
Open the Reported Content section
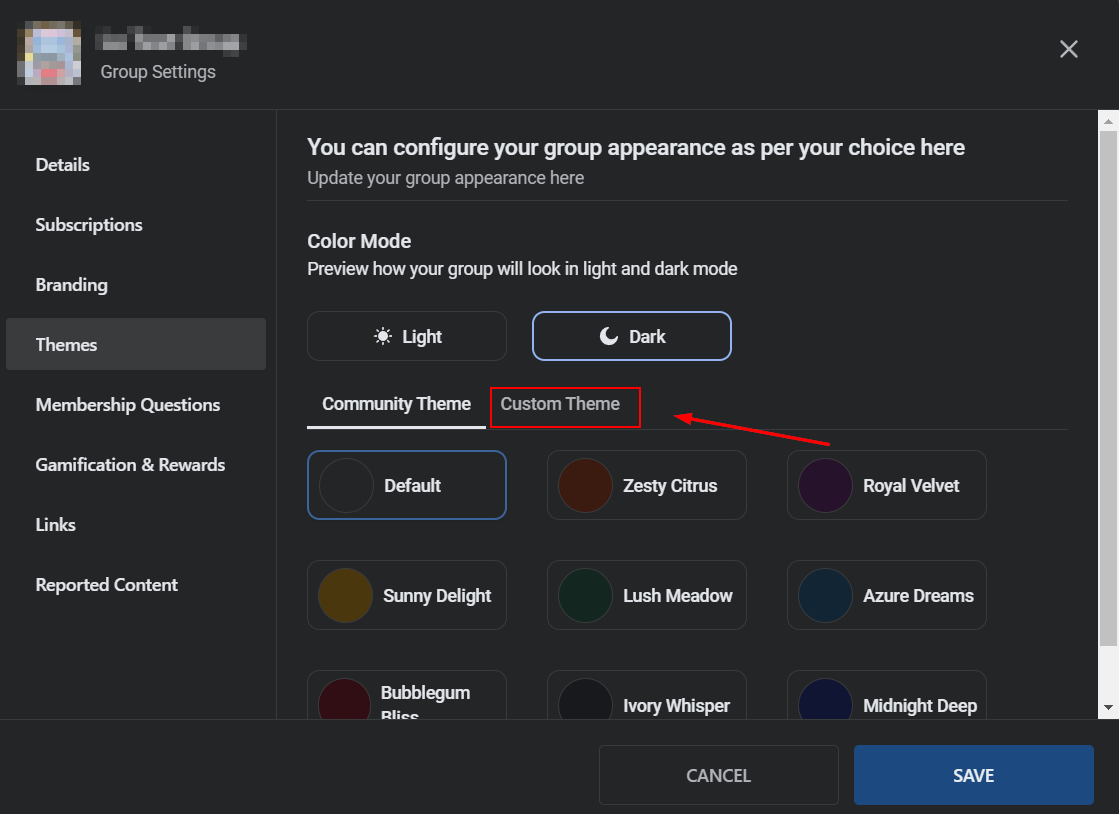[x=107, y=585]
